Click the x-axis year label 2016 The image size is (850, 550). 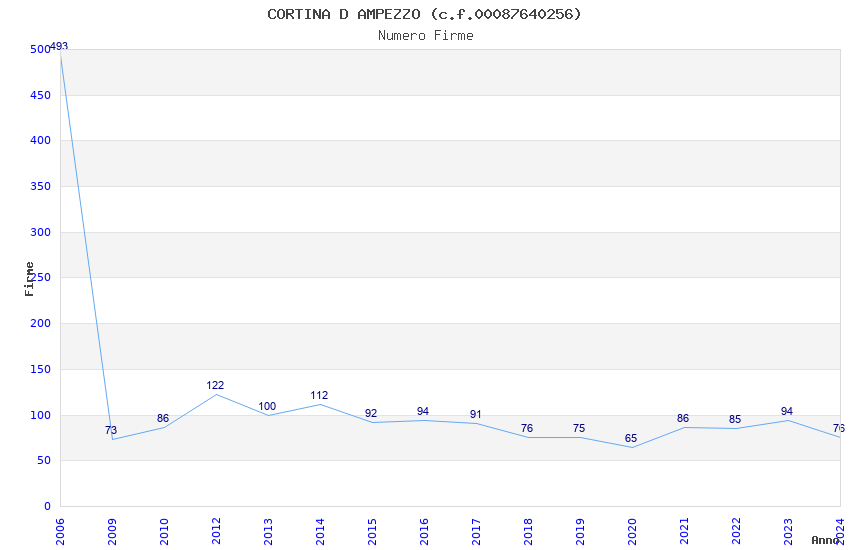click(x=424, y=532)
